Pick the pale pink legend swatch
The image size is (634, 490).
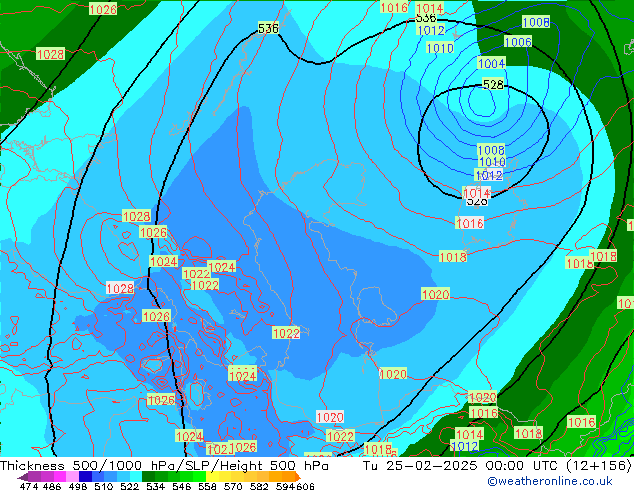click(x=72, y=476)
